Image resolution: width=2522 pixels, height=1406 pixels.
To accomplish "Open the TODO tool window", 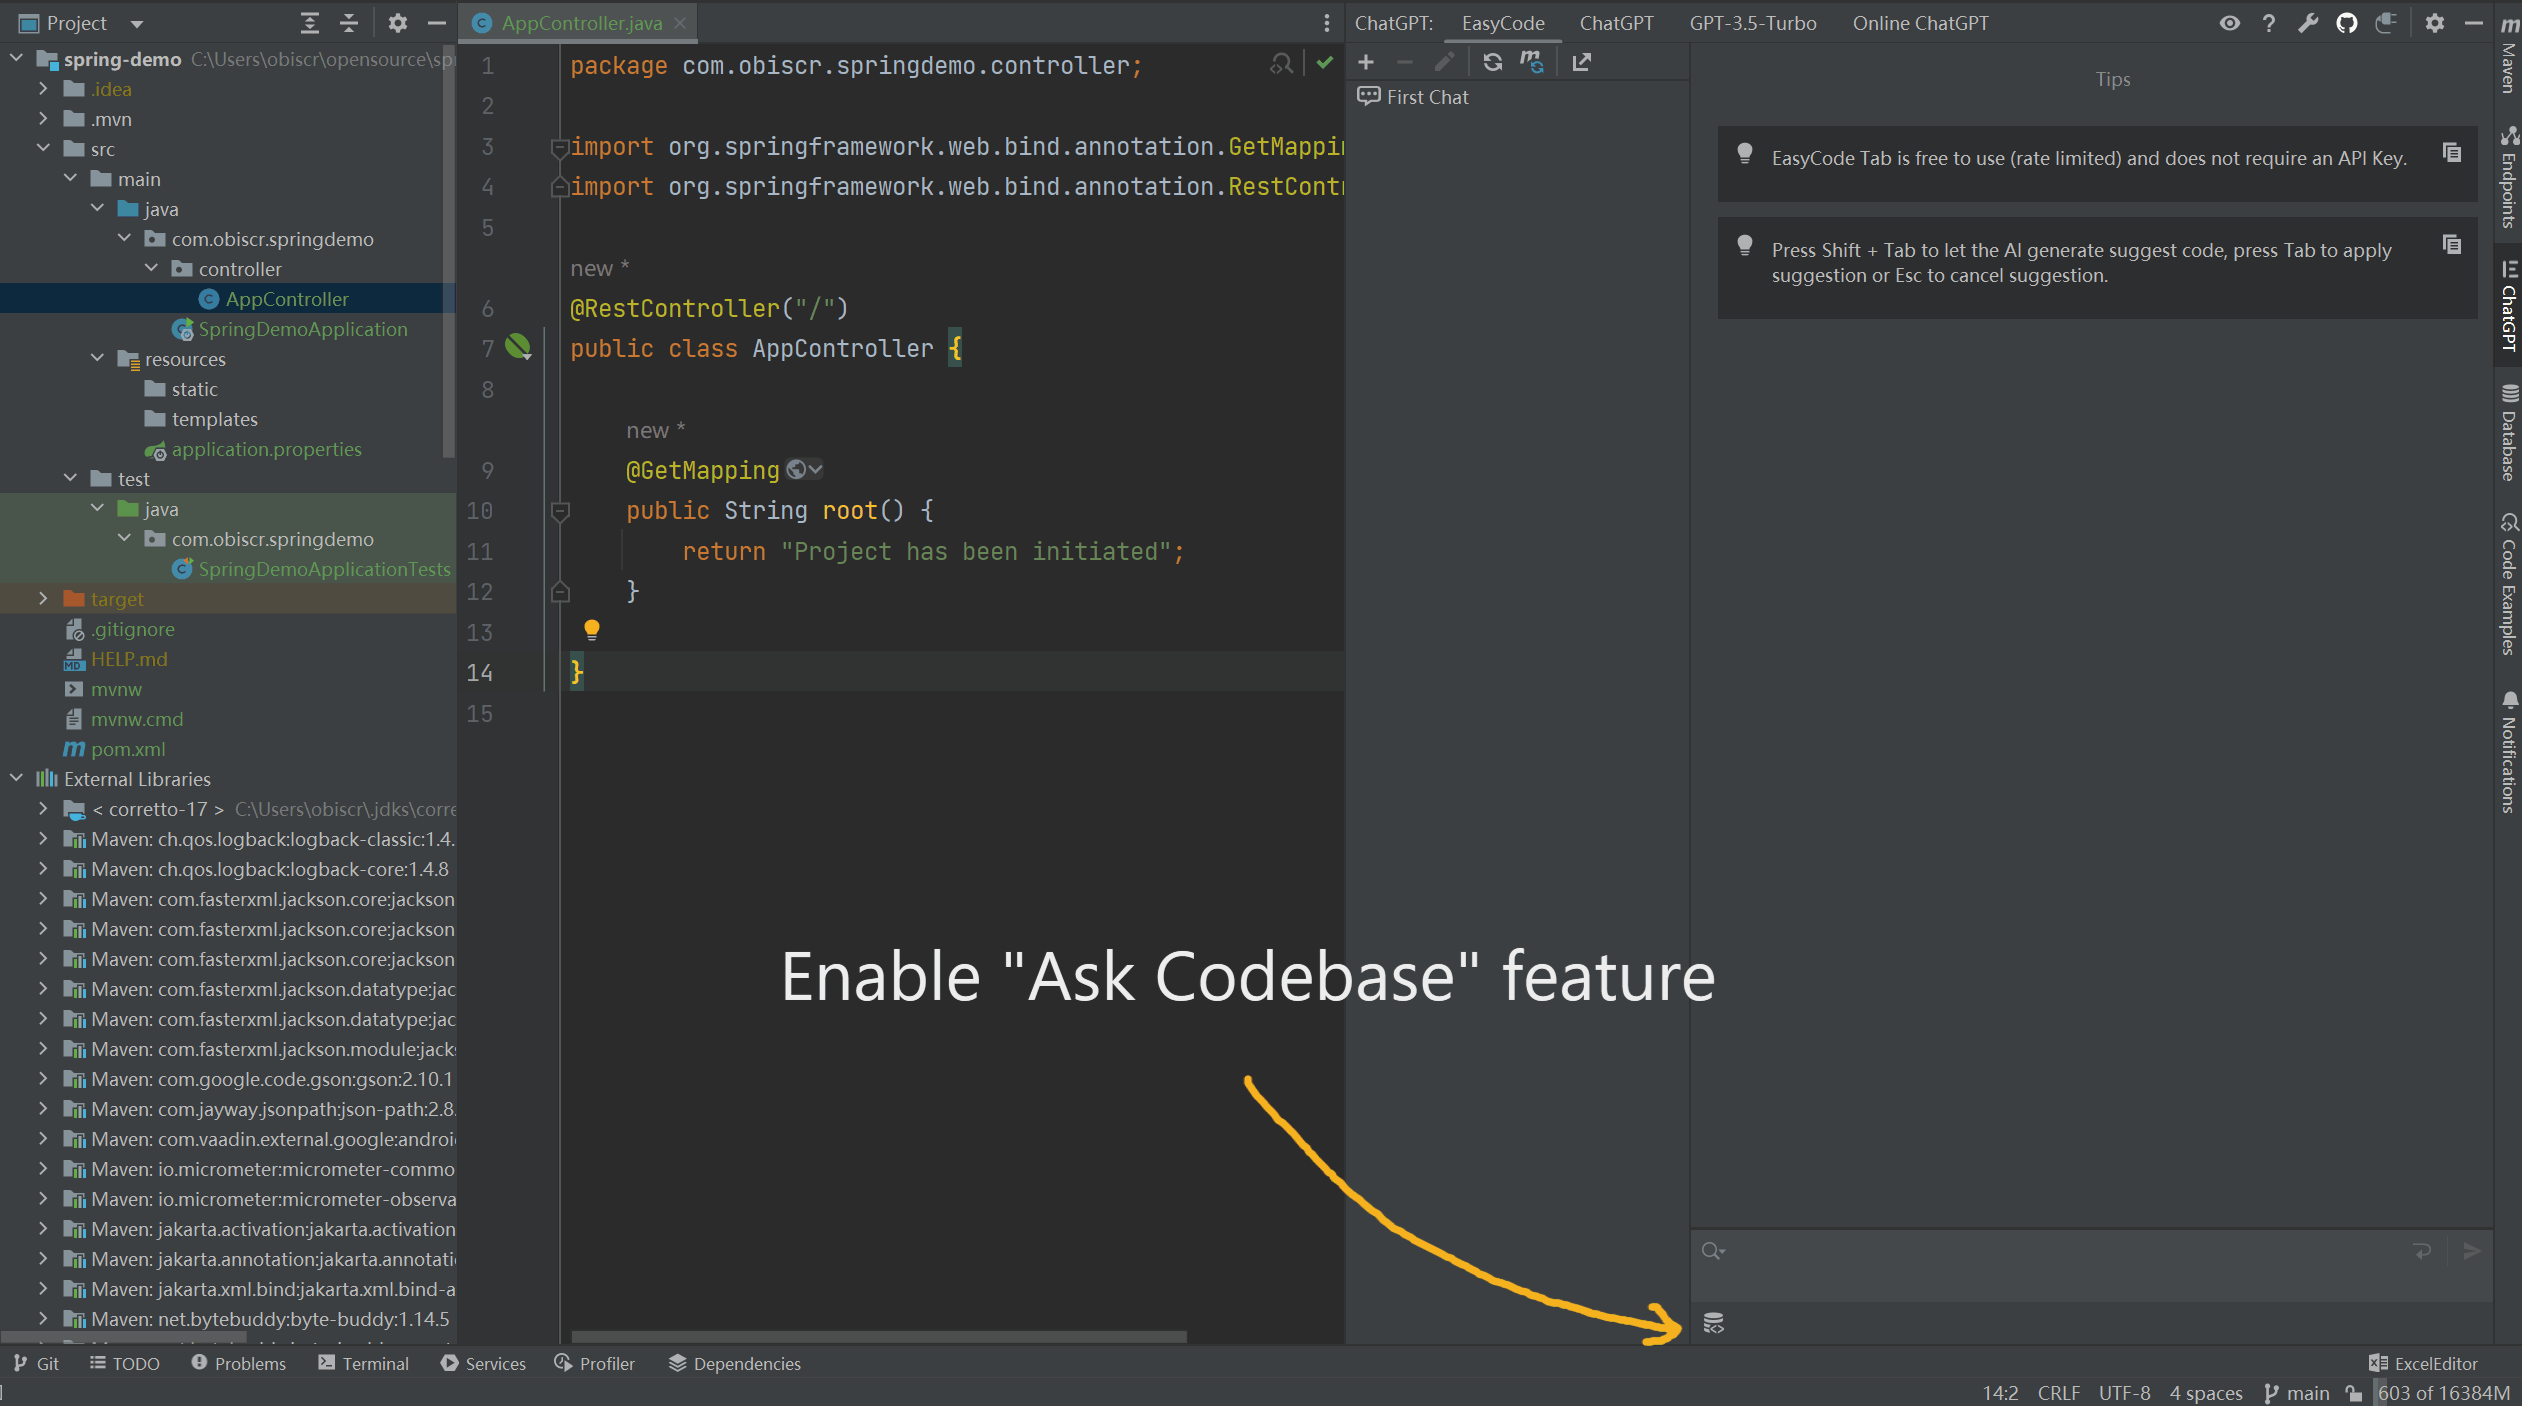I will [124, 1363].
